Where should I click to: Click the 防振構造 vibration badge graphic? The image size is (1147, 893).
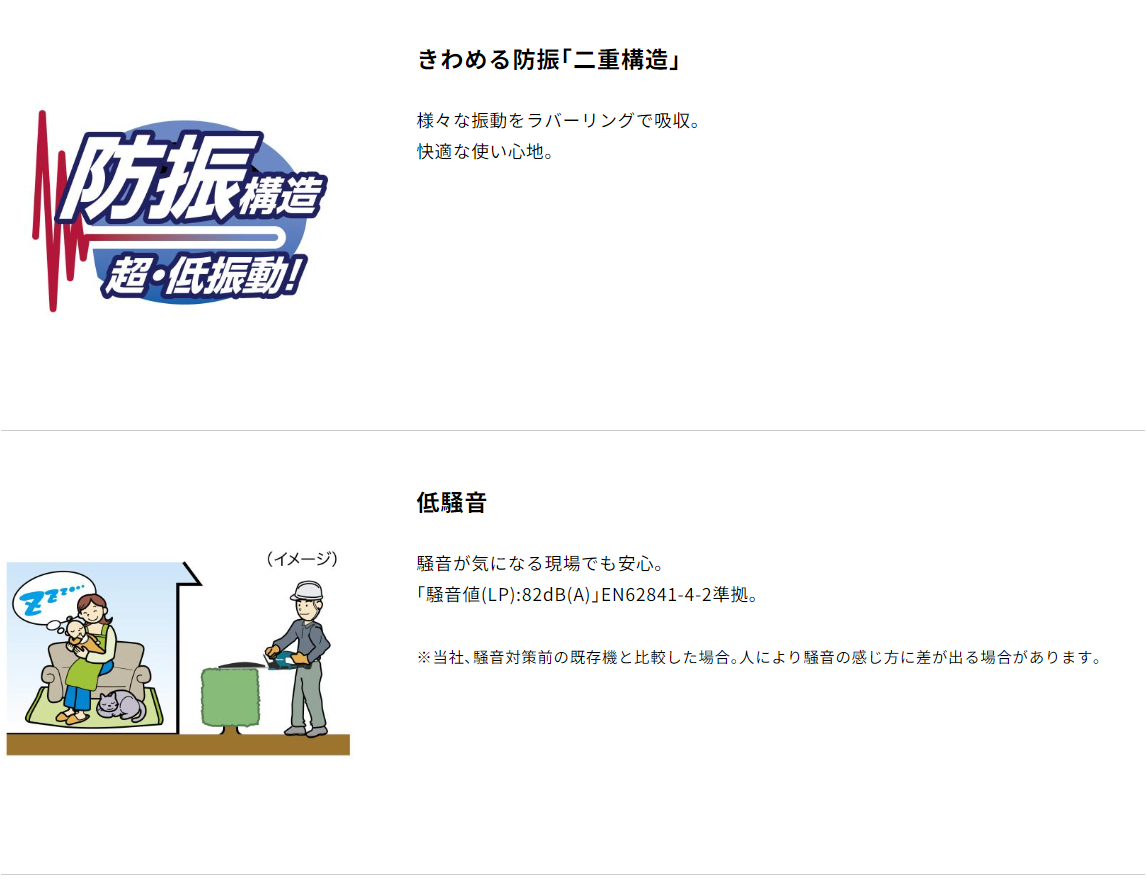point(180,211)
